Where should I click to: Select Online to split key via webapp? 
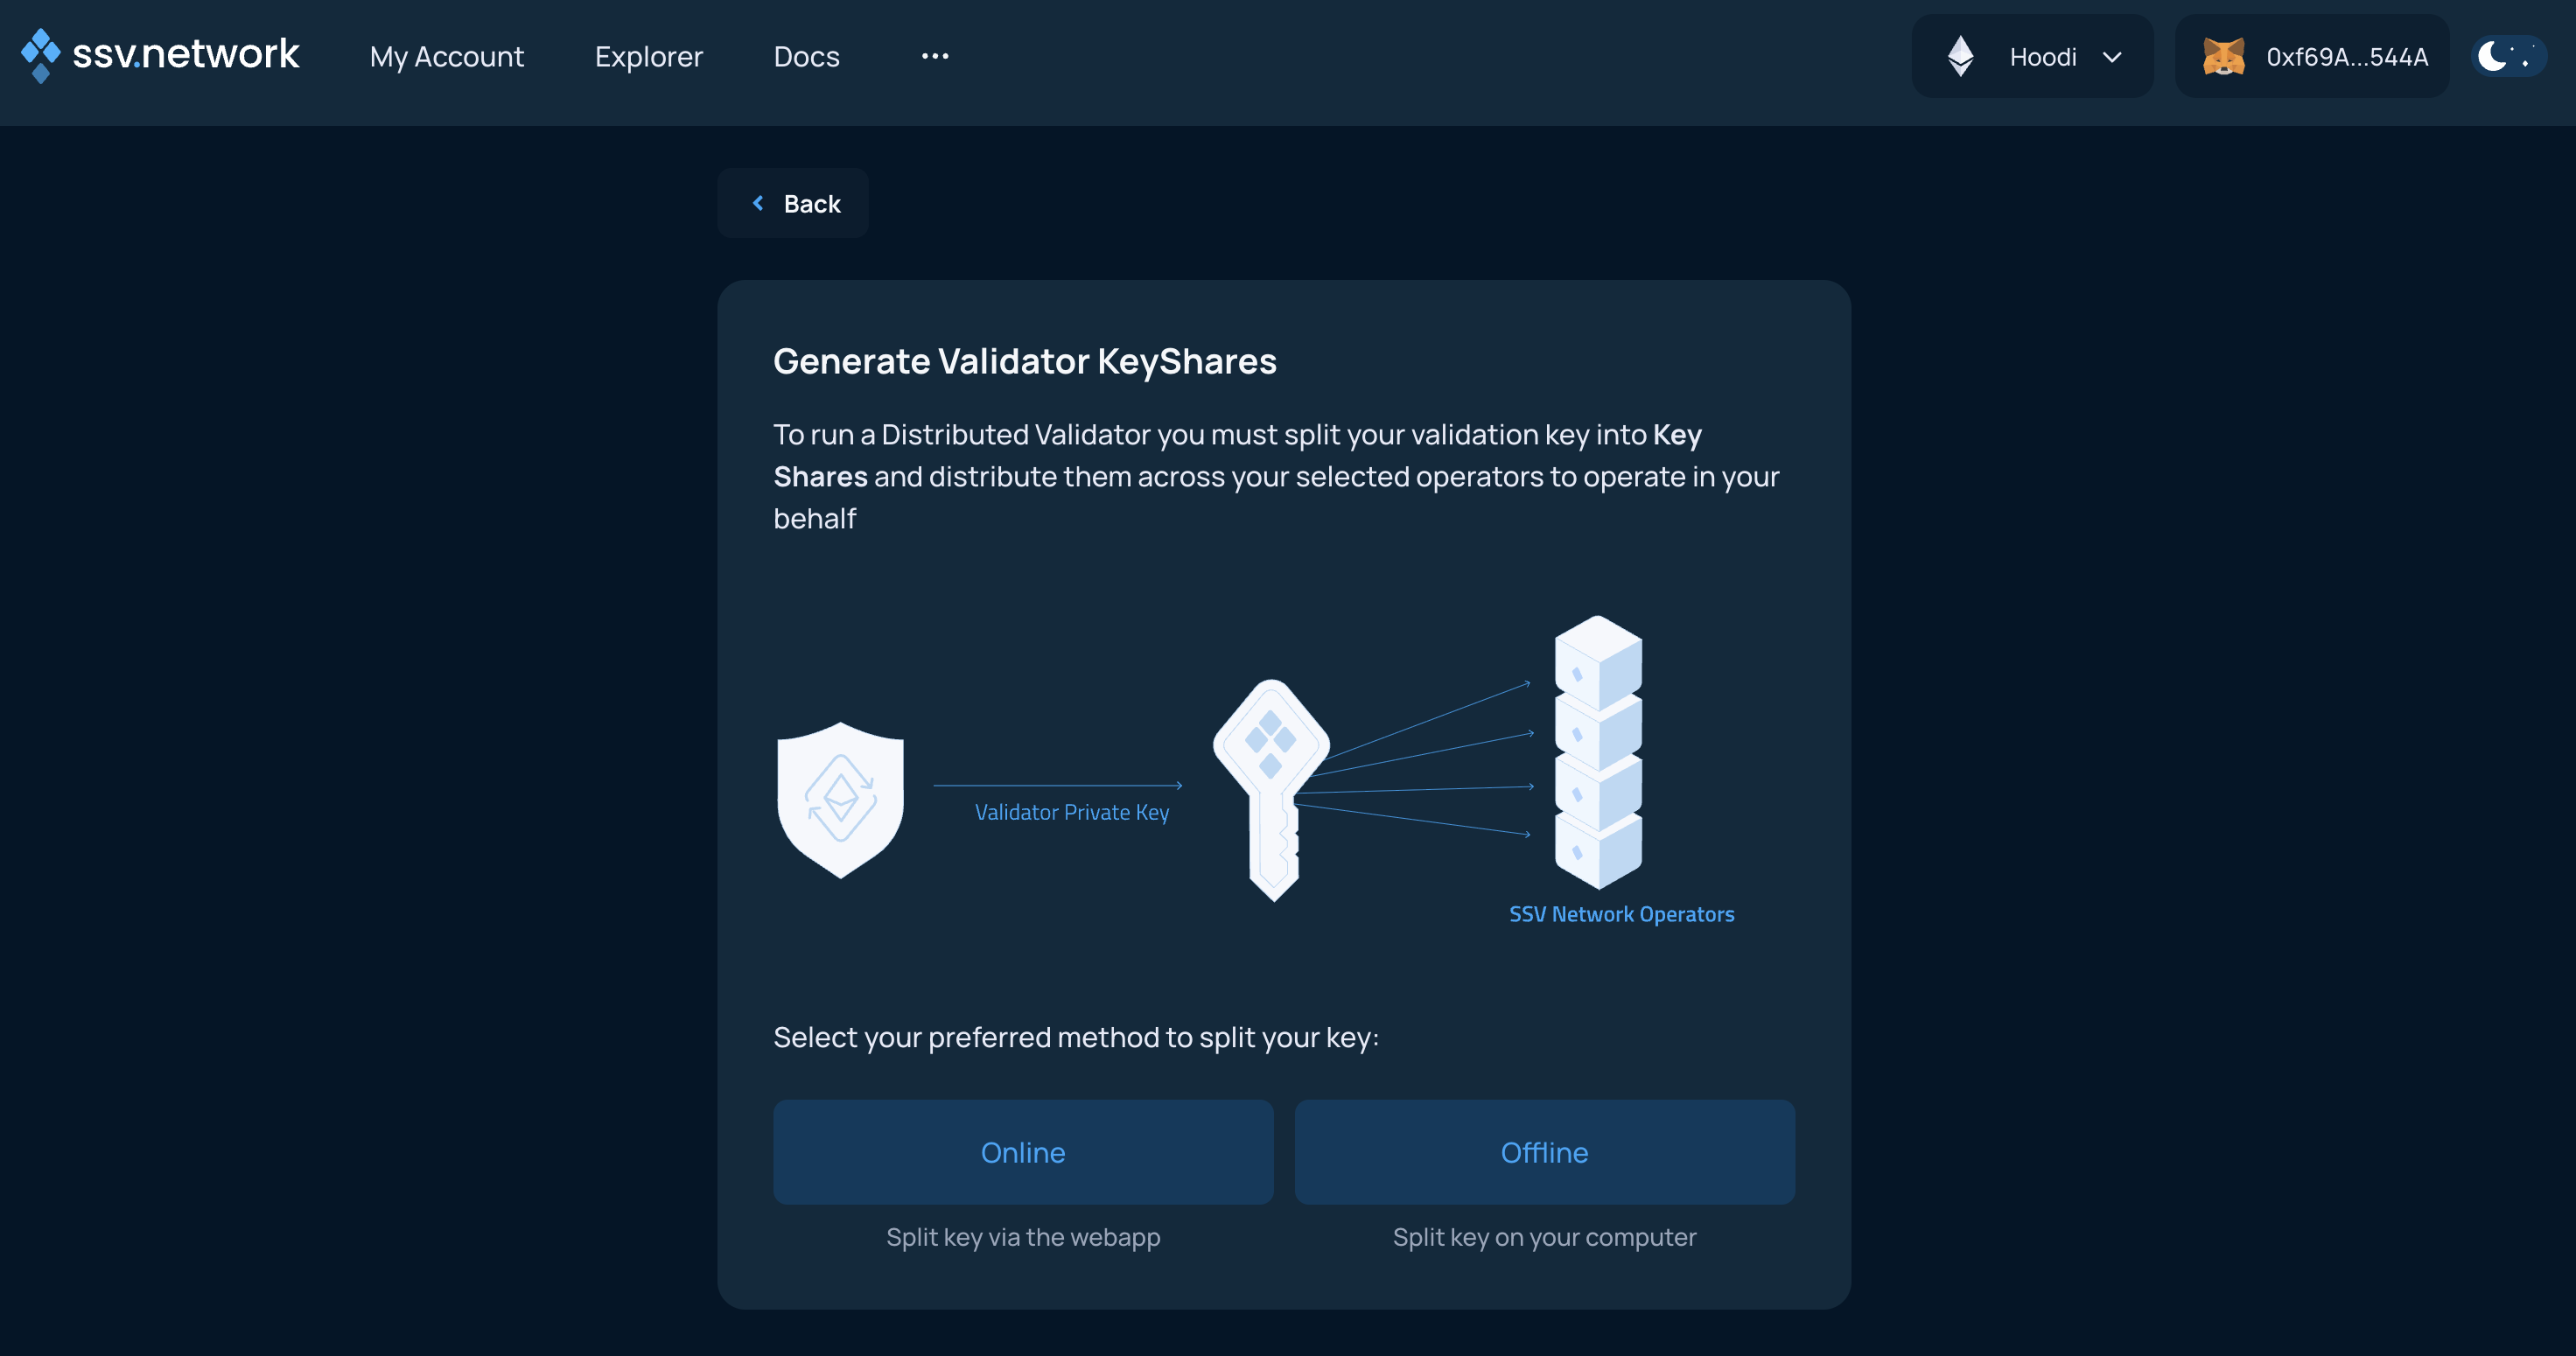[x=1022, y=1152]
